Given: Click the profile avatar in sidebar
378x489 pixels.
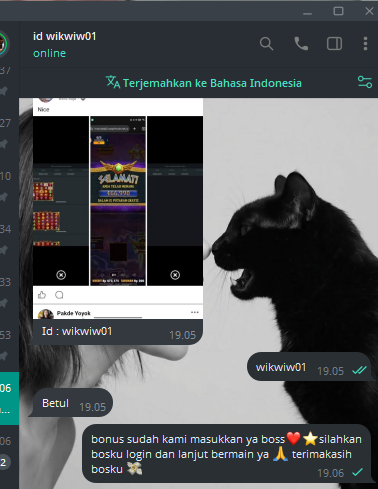Looking at the screenshot, I should (3, 44).
